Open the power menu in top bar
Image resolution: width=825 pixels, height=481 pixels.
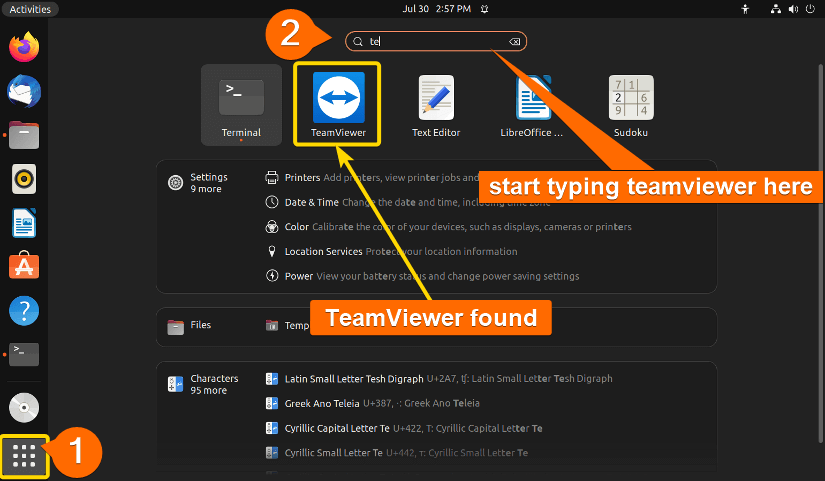tap(810, 9)
